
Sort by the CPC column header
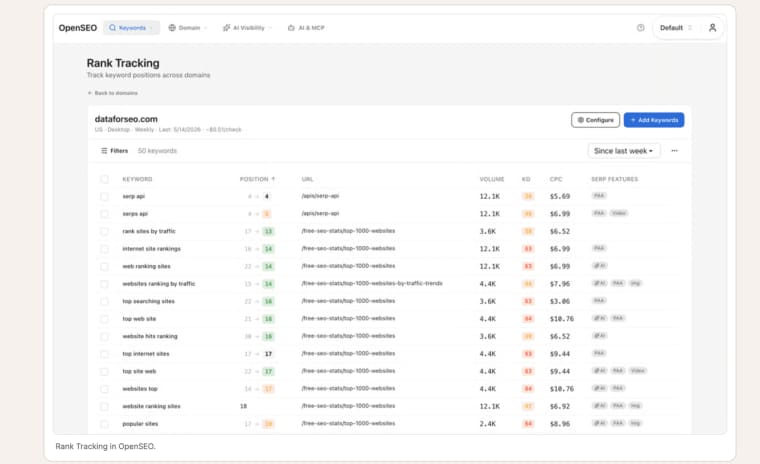(x=555, y=179)
